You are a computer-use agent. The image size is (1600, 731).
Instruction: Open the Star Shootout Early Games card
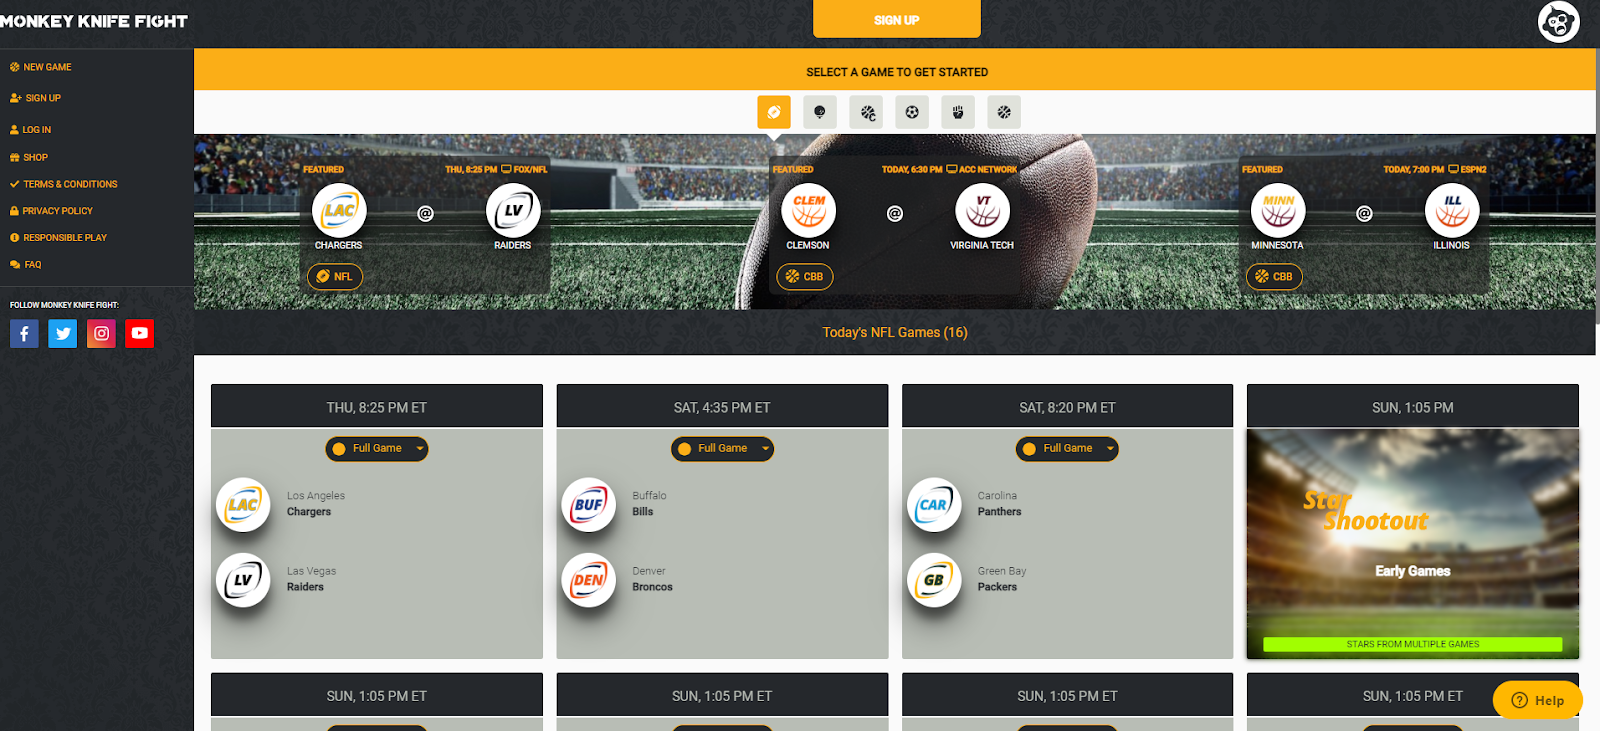[1412, 544]
